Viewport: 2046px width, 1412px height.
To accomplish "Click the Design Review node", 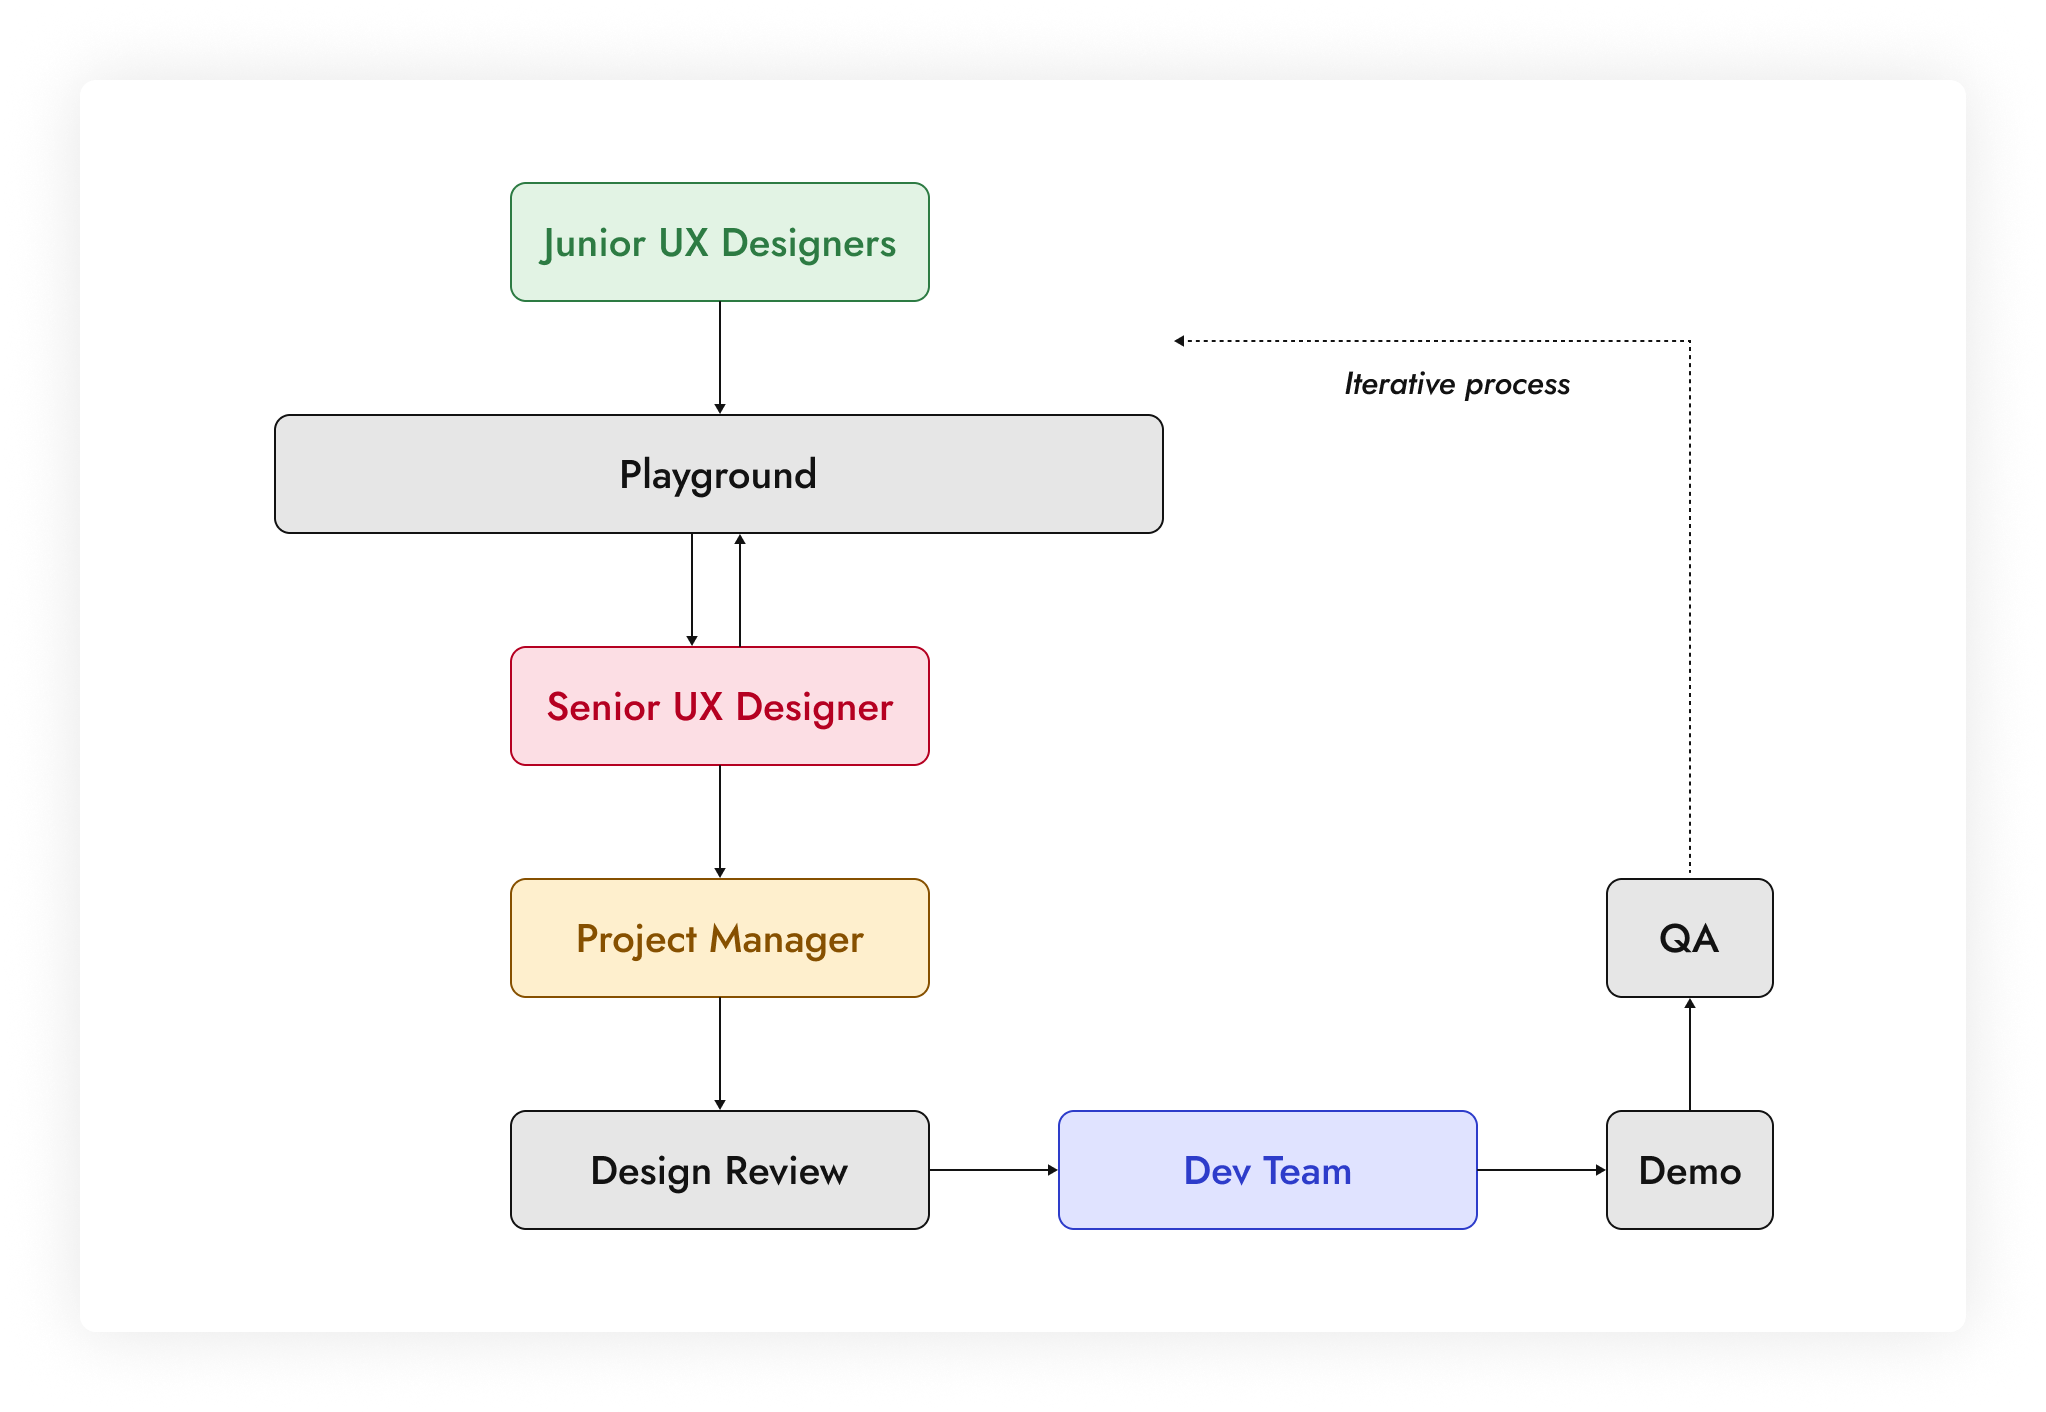I will [x=719, y=1170].
